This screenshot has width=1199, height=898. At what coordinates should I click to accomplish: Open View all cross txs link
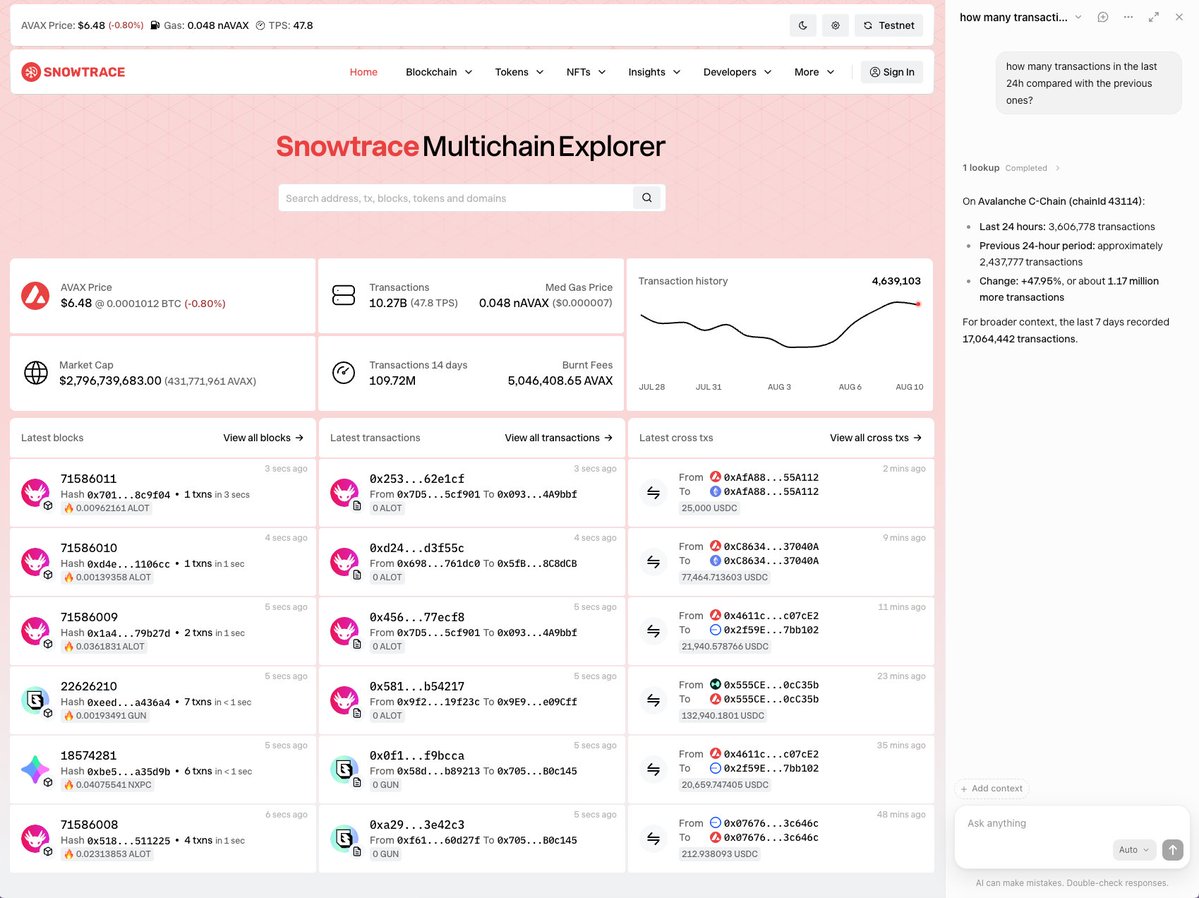click(876, 438)
